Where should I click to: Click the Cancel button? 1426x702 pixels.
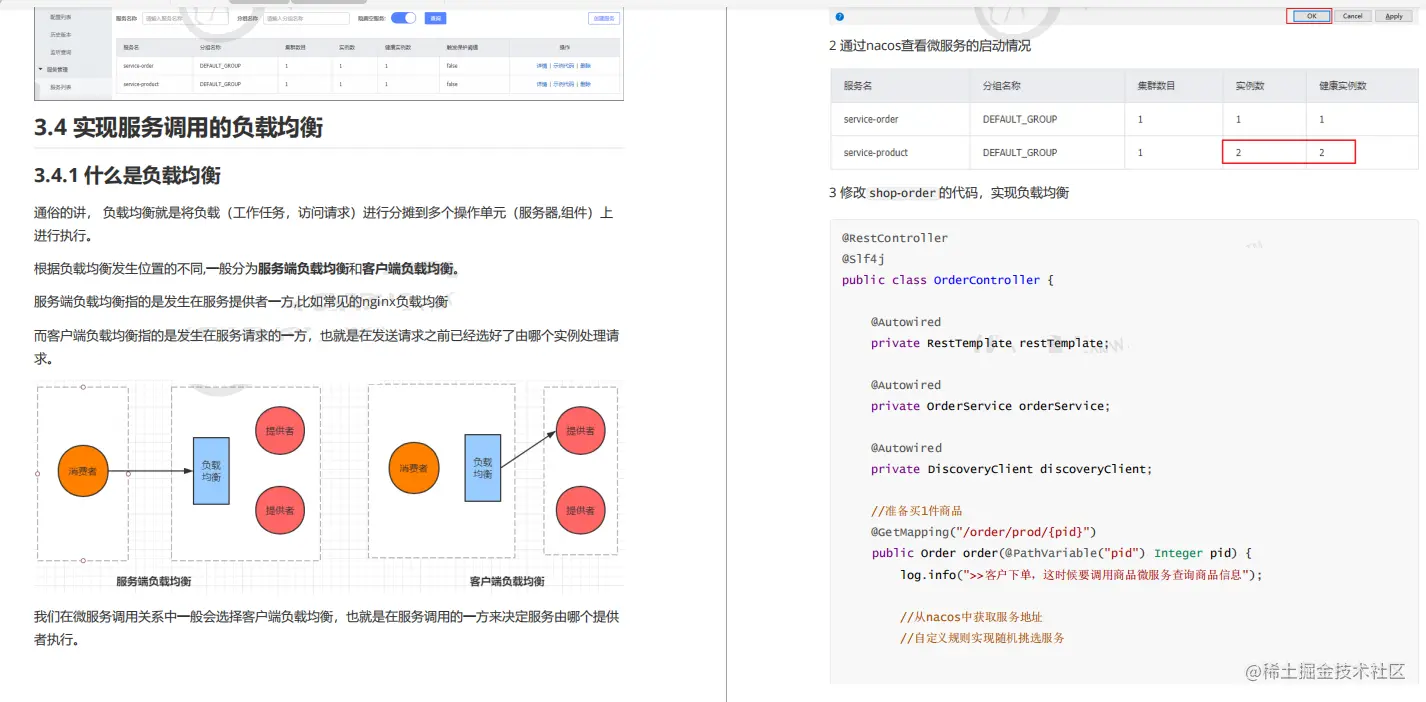[x=1356, y=16]
